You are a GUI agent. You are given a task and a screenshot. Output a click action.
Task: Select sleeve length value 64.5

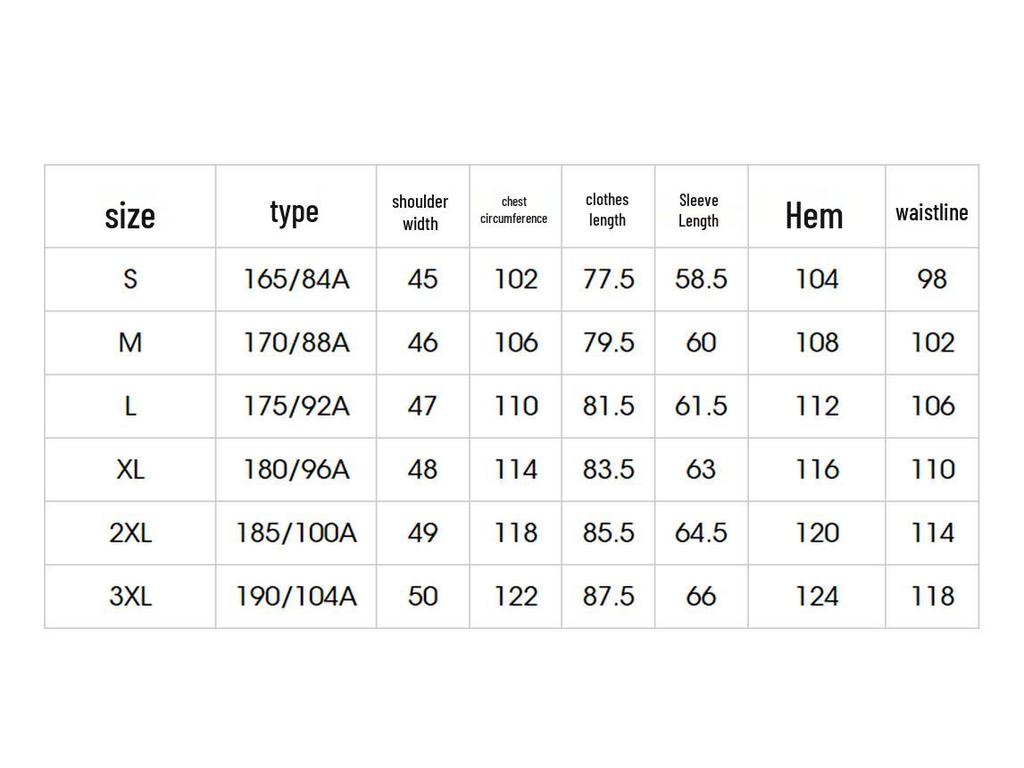701,533
